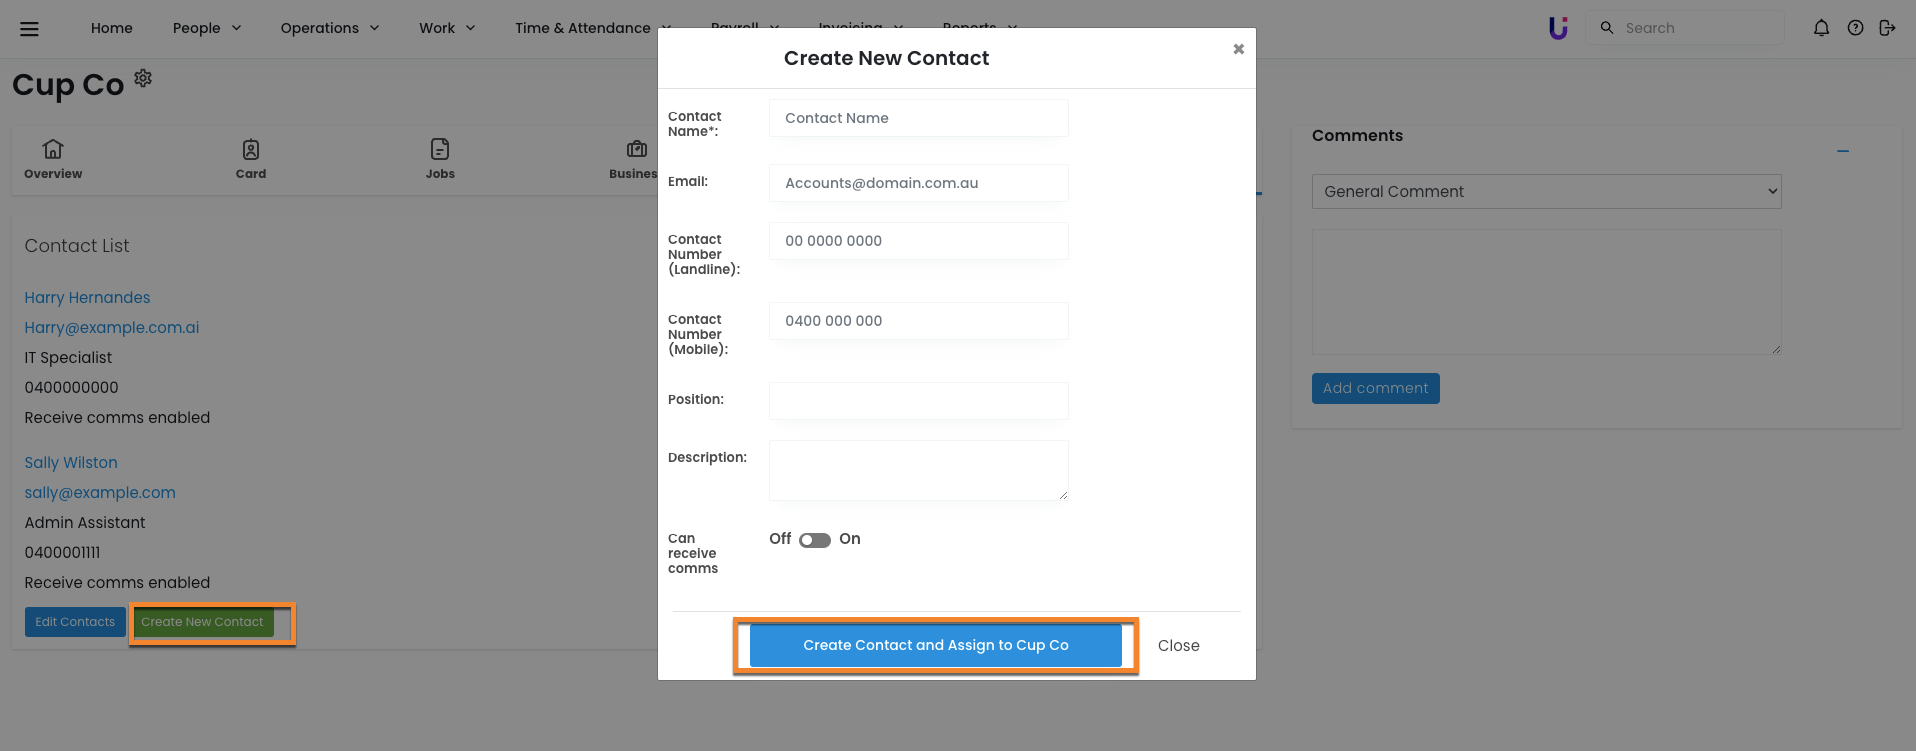Click Create Contact and Assign to Cup Co
This screenshot has width=1916, height=751.
(x=935, y=646)
